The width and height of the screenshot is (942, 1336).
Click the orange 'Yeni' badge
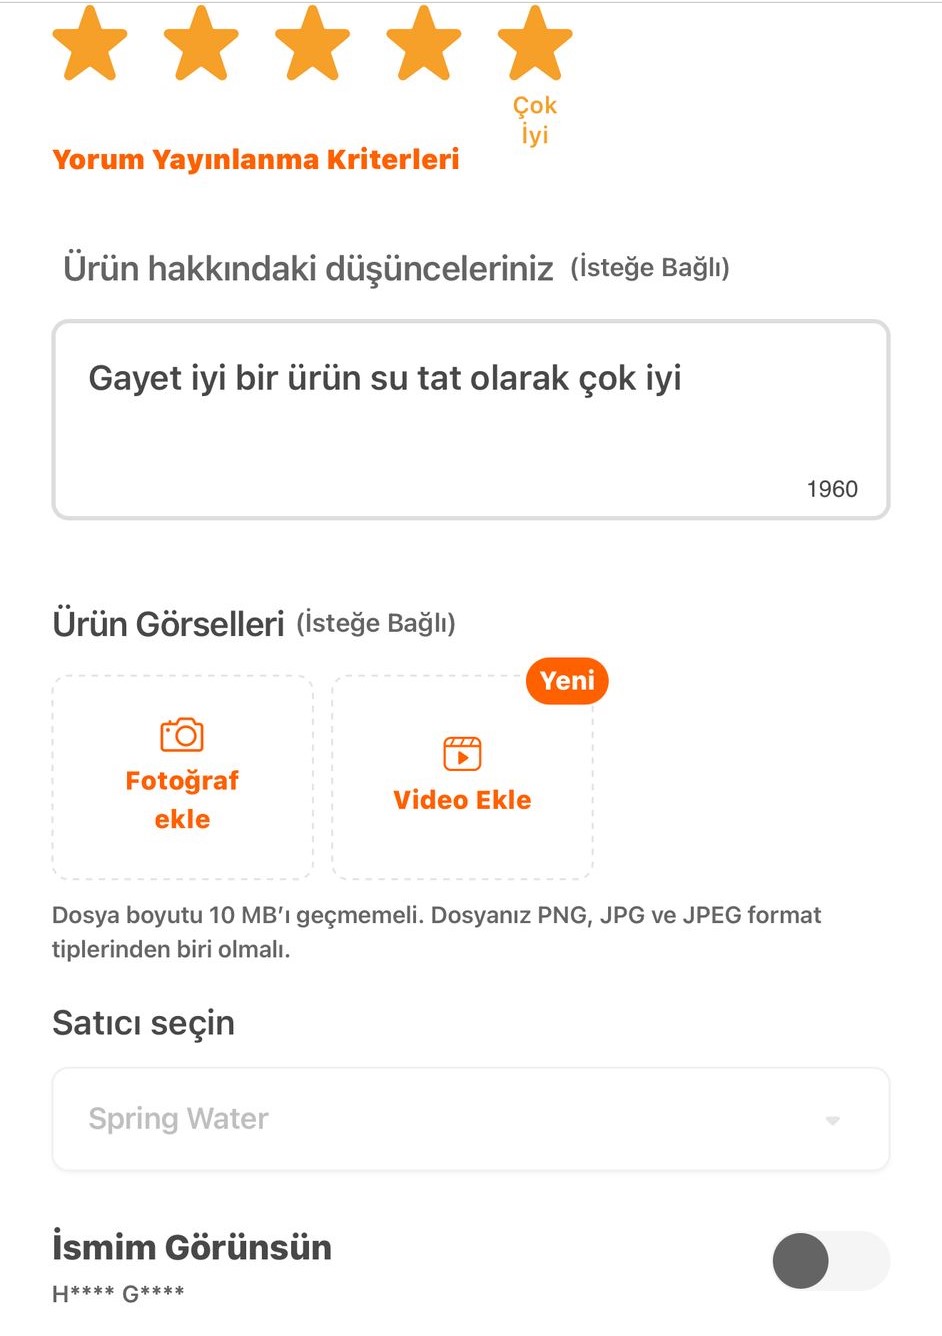click(x=567, y=681)
